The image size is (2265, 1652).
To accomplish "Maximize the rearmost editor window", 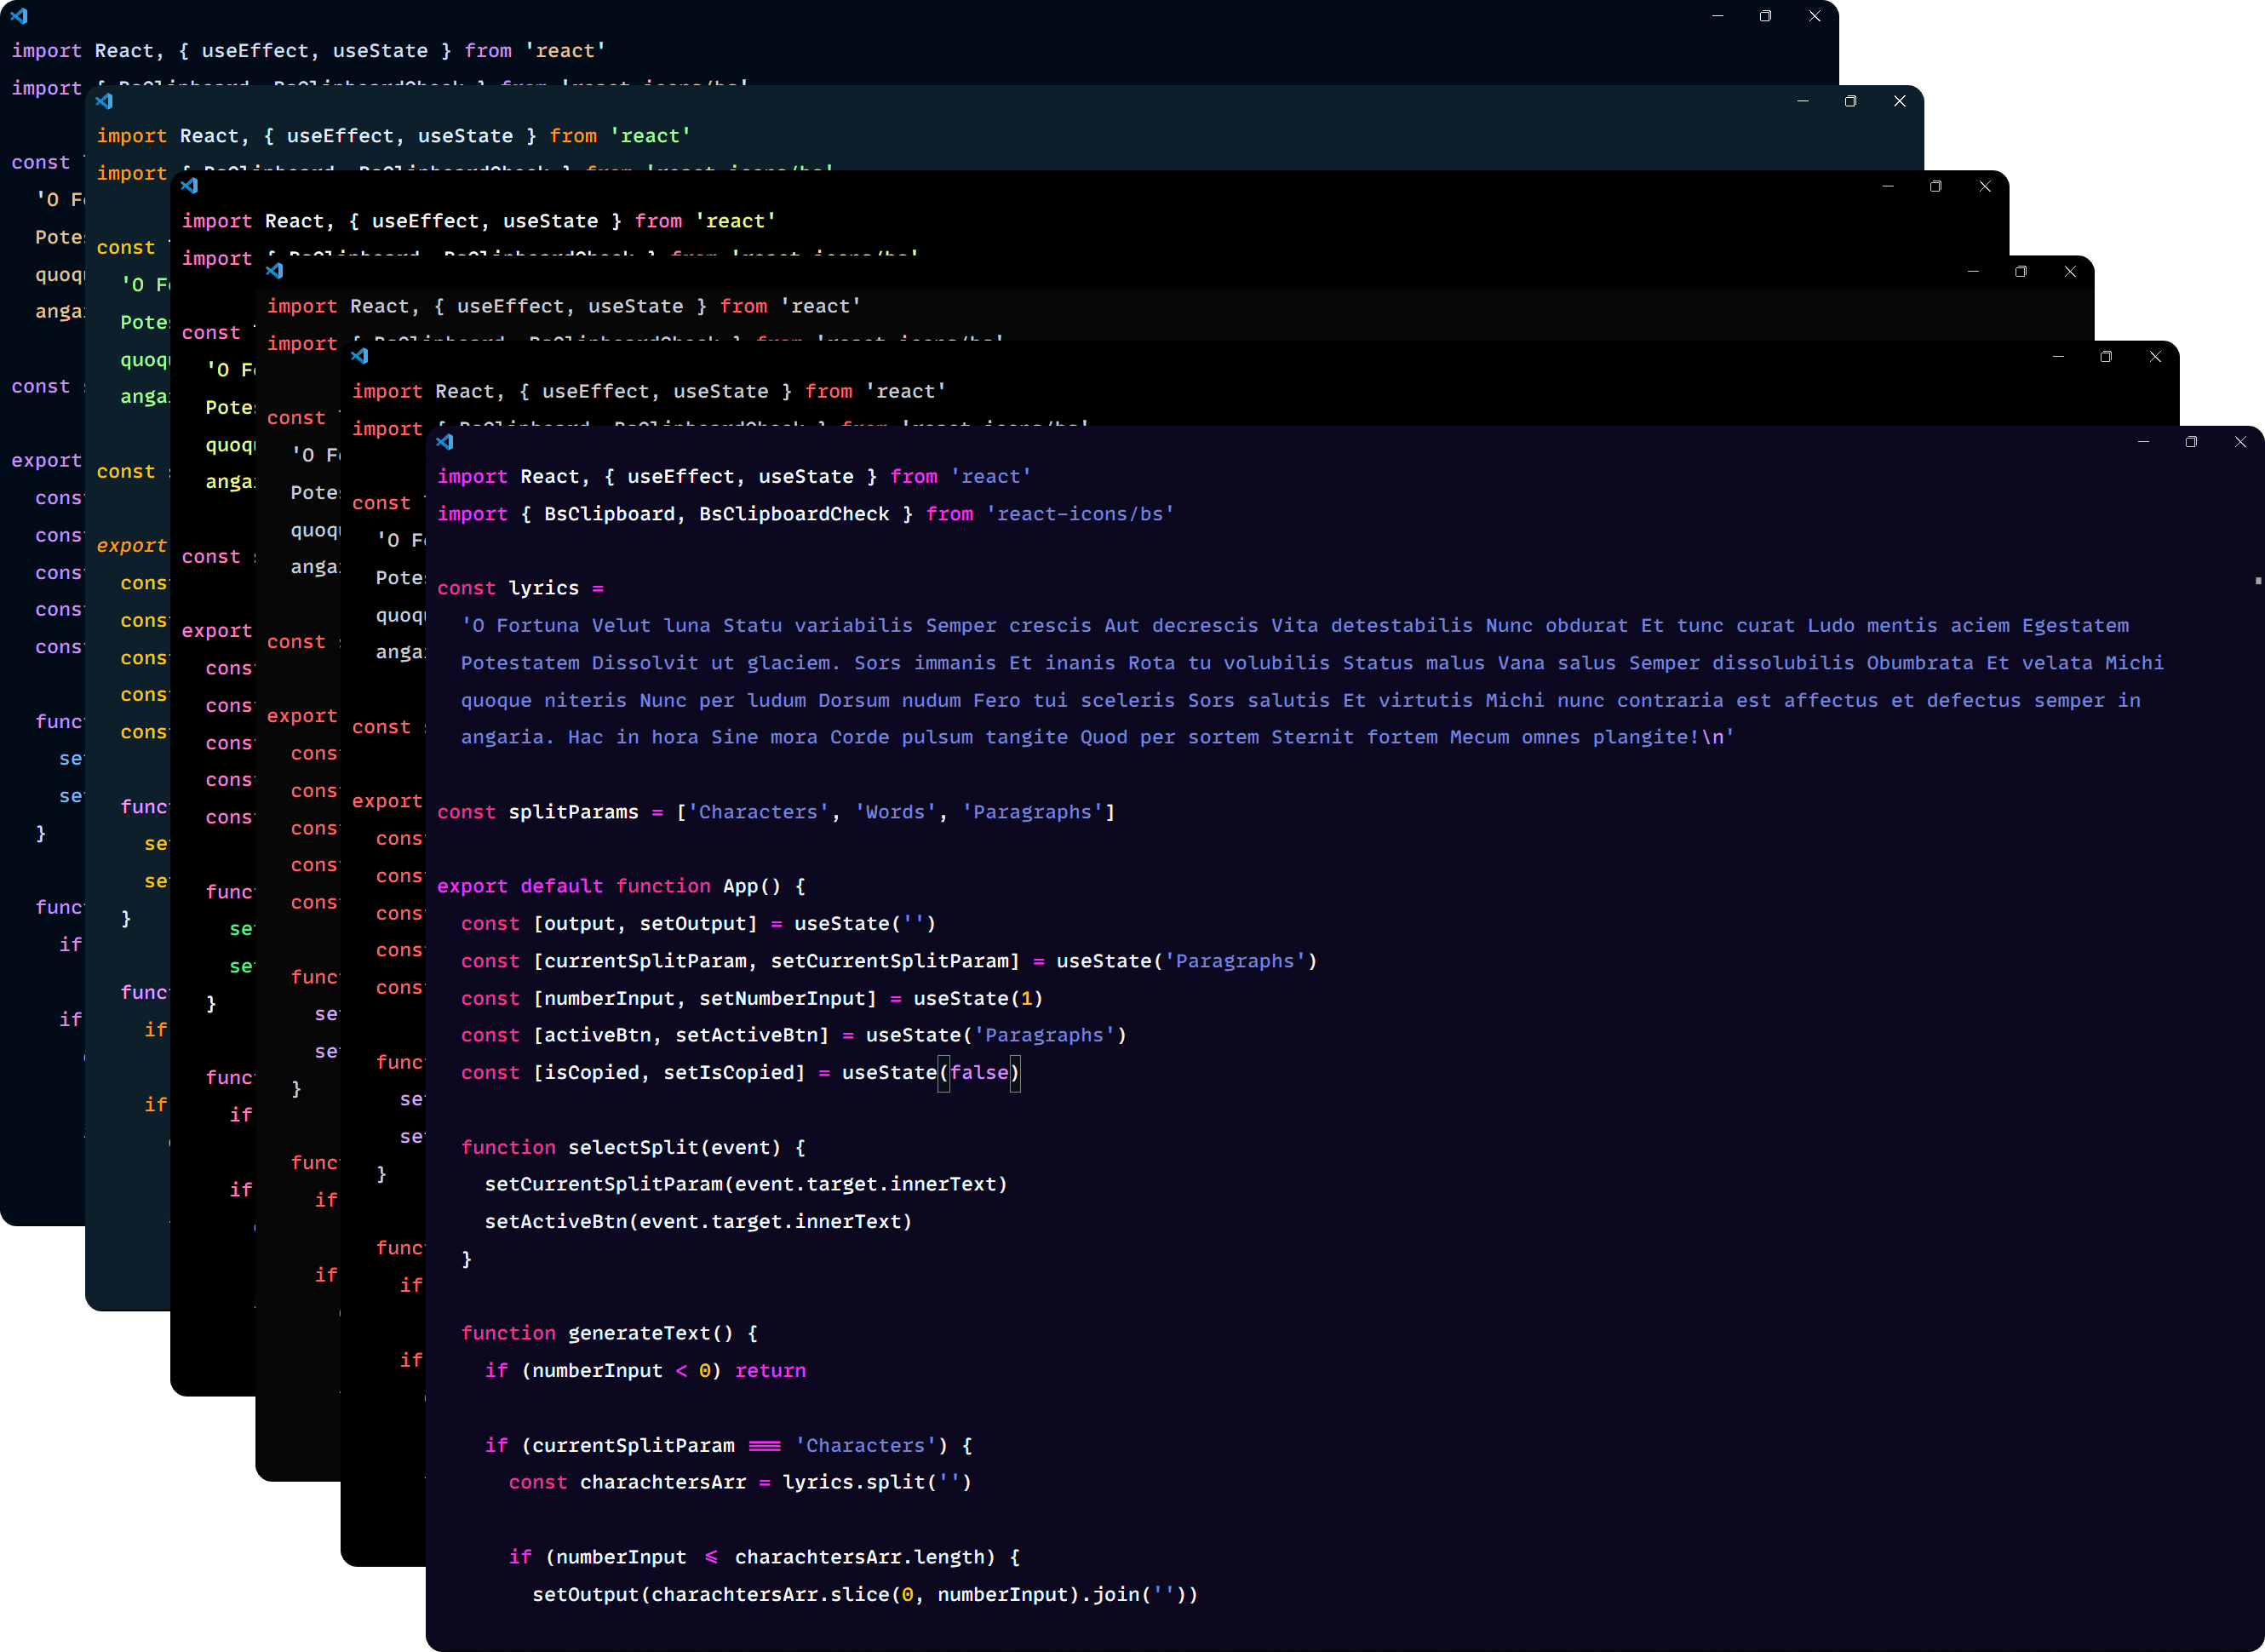I will pos(1766,16).
